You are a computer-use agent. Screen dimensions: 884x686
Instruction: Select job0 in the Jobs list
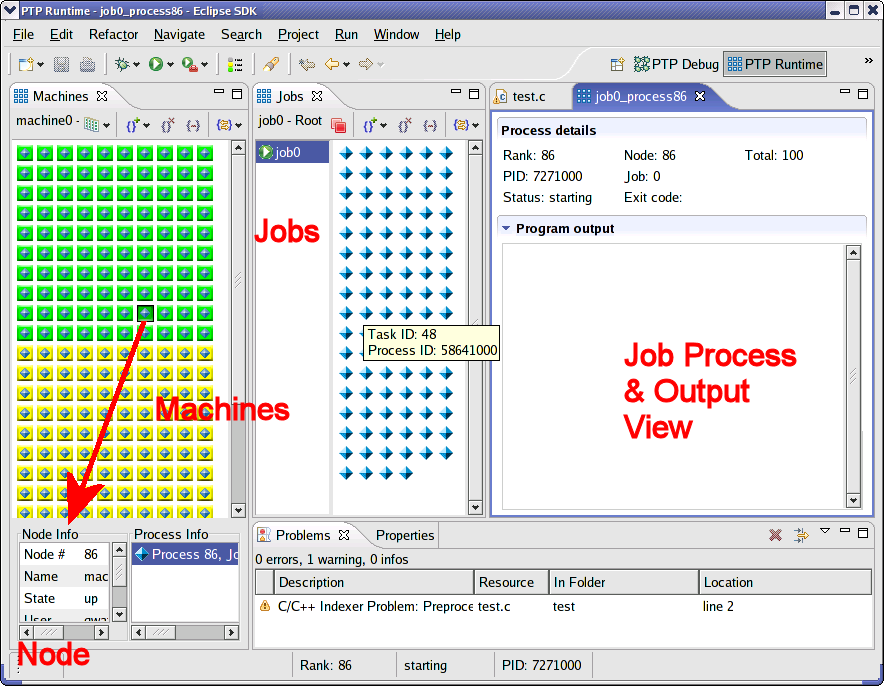pyautogui.click(x=293, y=152)
